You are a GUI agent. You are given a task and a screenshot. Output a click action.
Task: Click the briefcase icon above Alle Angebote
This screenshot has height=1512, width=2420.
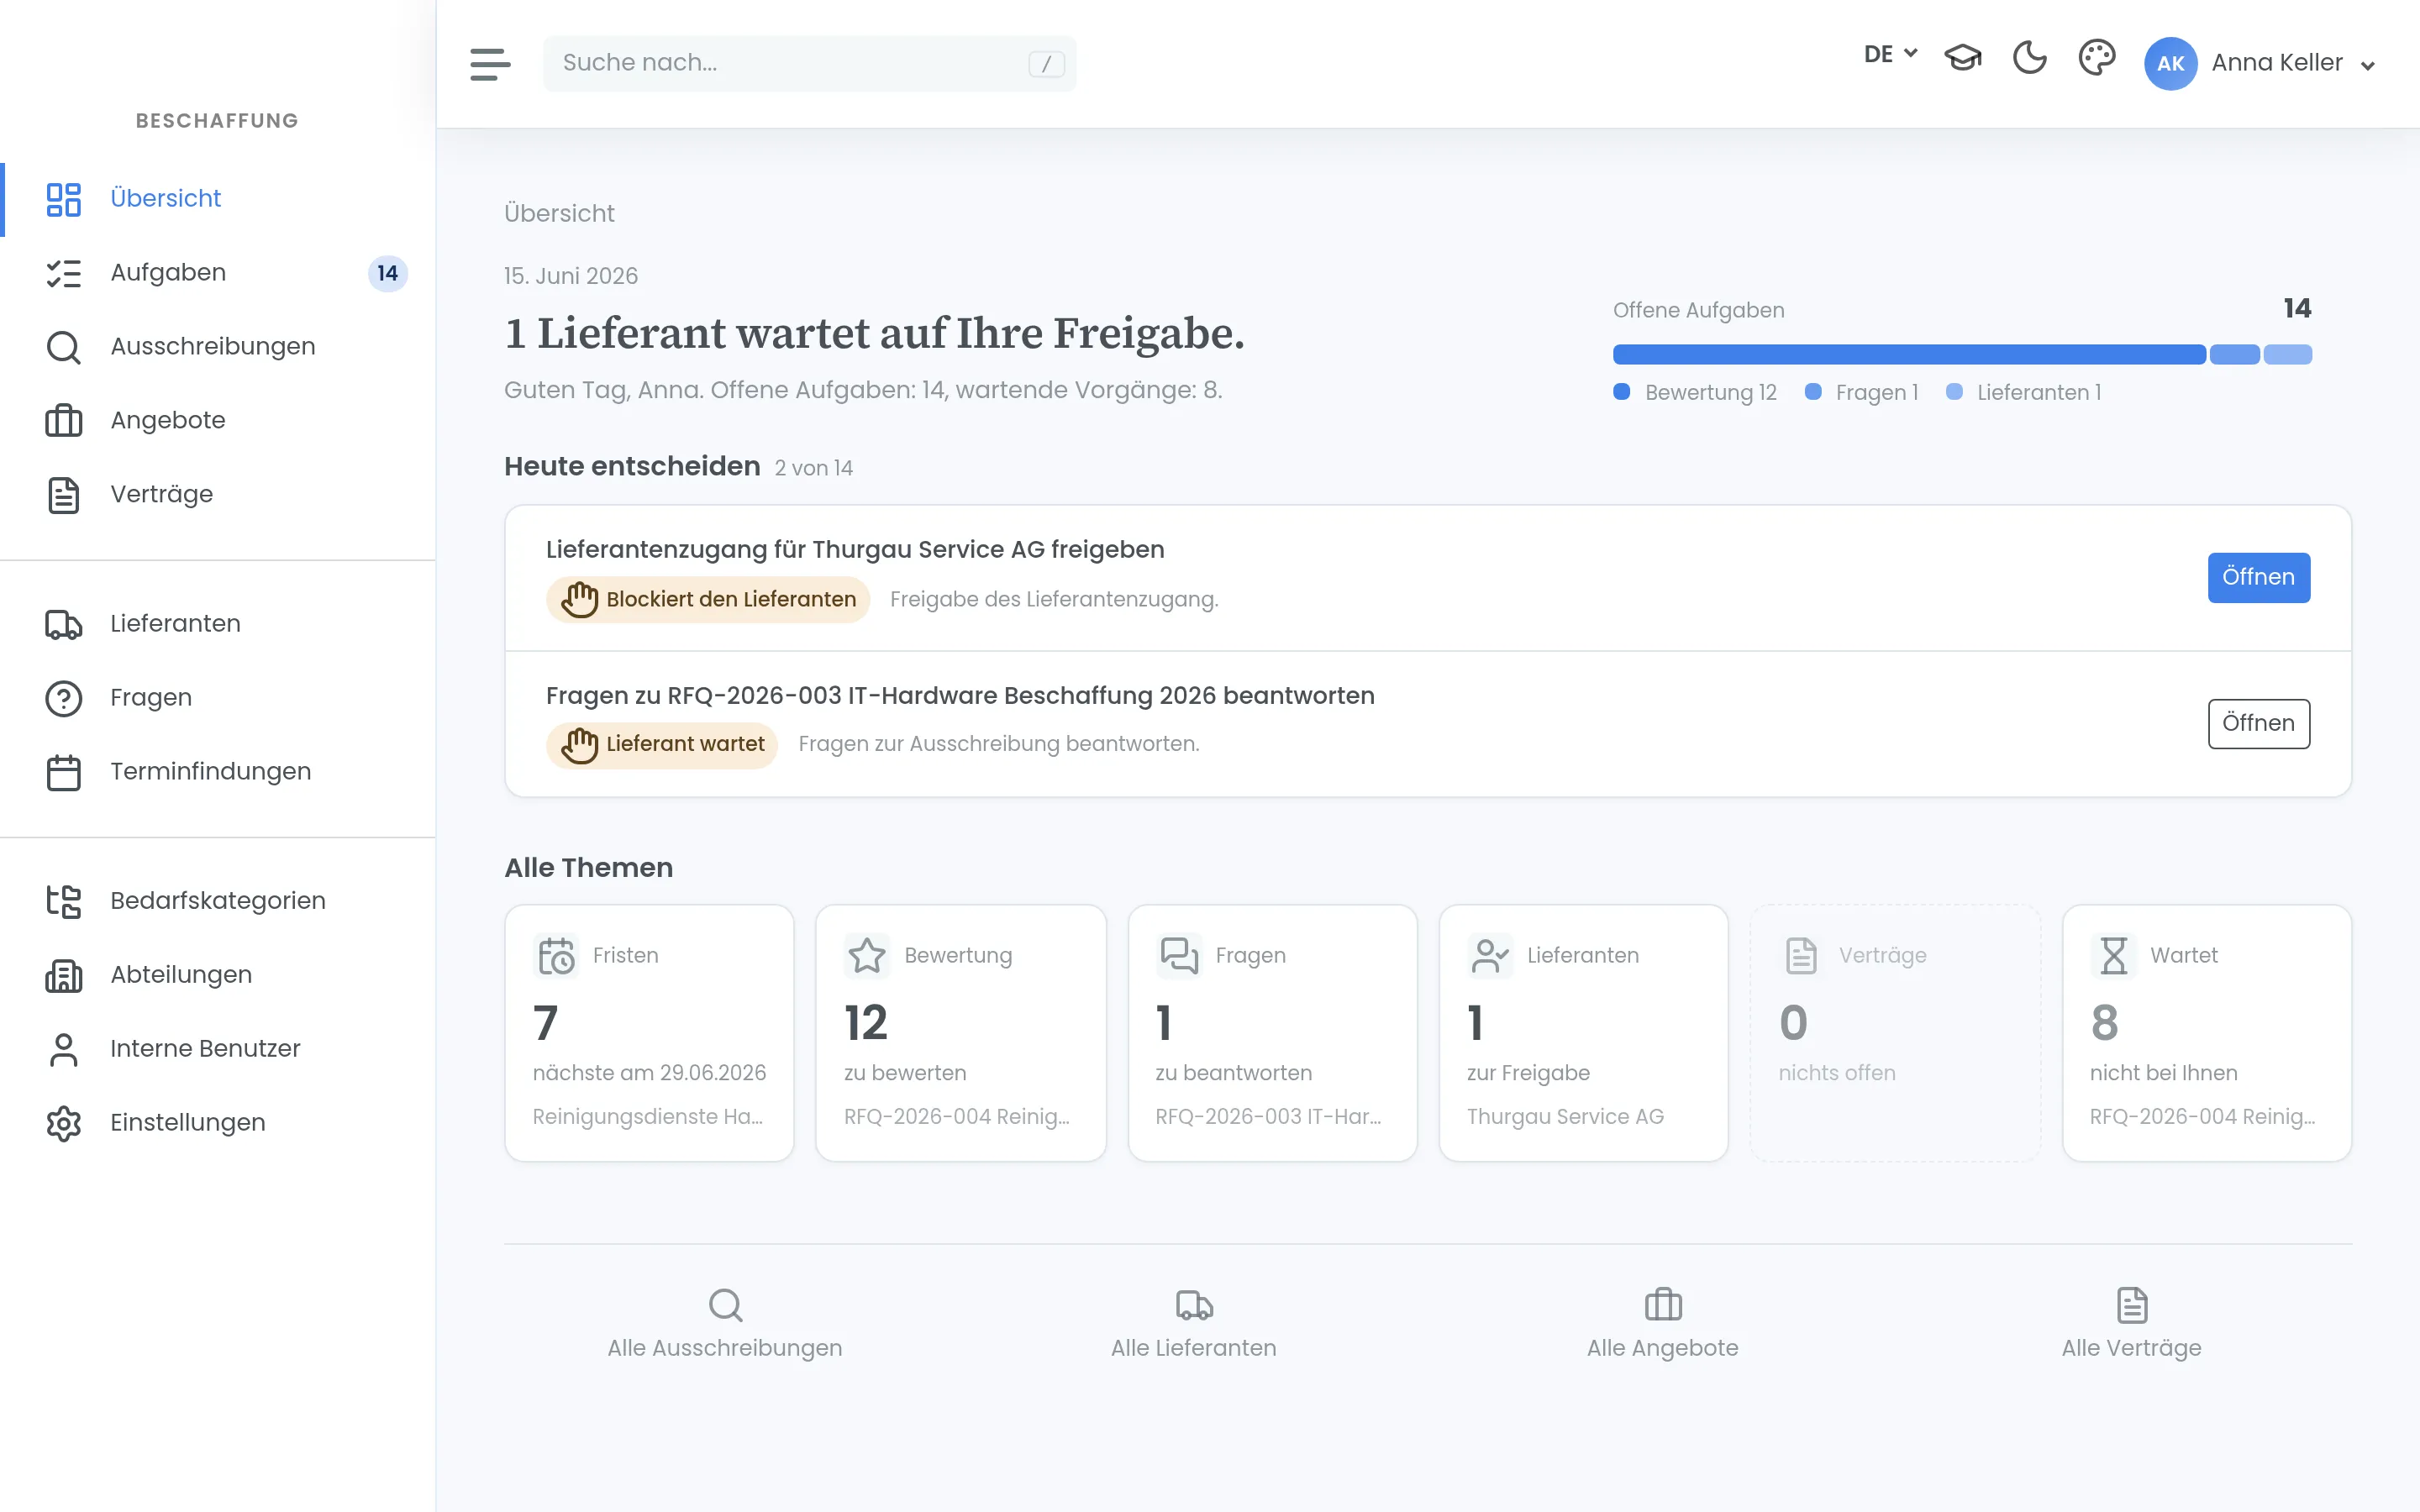(1662, 1305)
